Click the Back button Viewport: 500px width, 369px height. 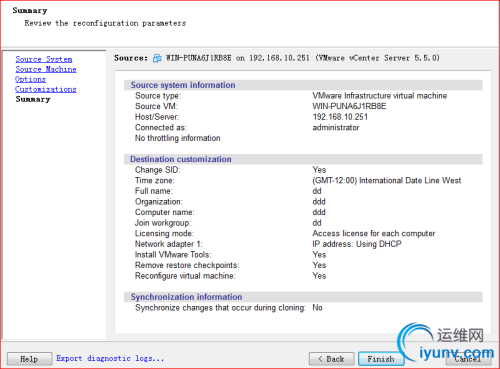pyautogui.click(x=331, y=359)
